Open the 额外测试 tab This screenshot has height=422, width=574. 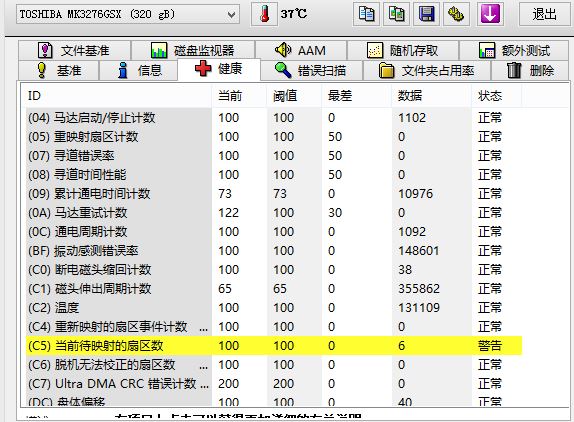514,50
